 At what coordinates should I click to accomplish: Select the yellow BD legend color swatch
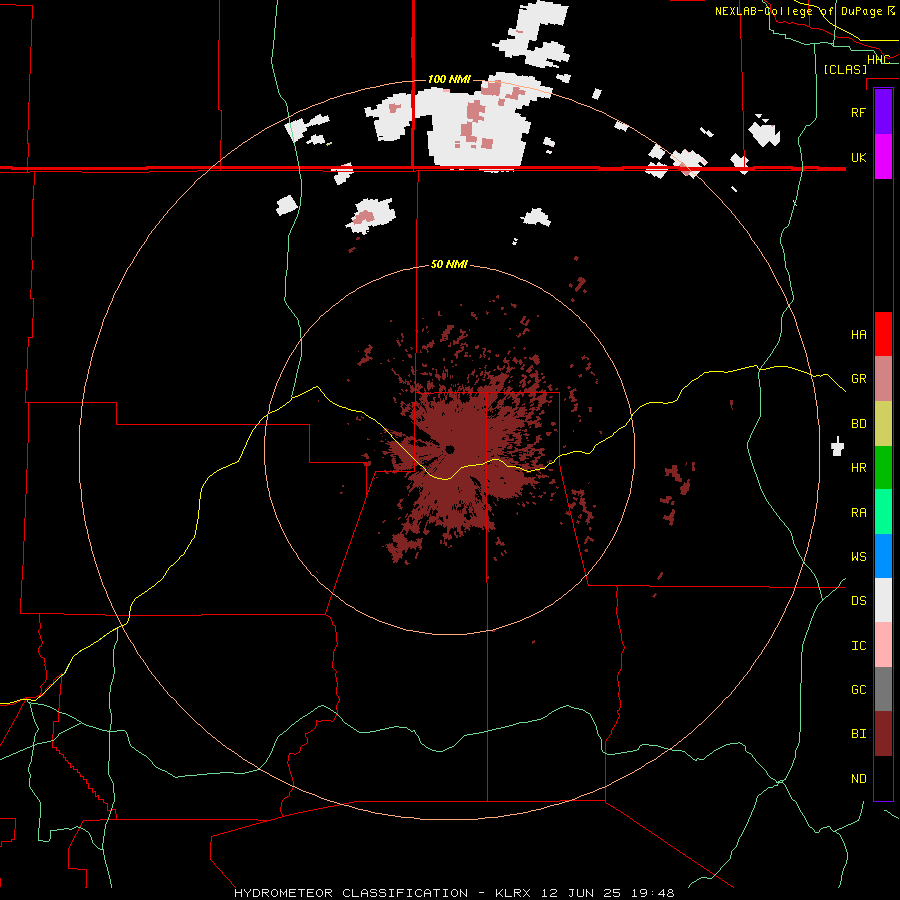coord(883,424)
